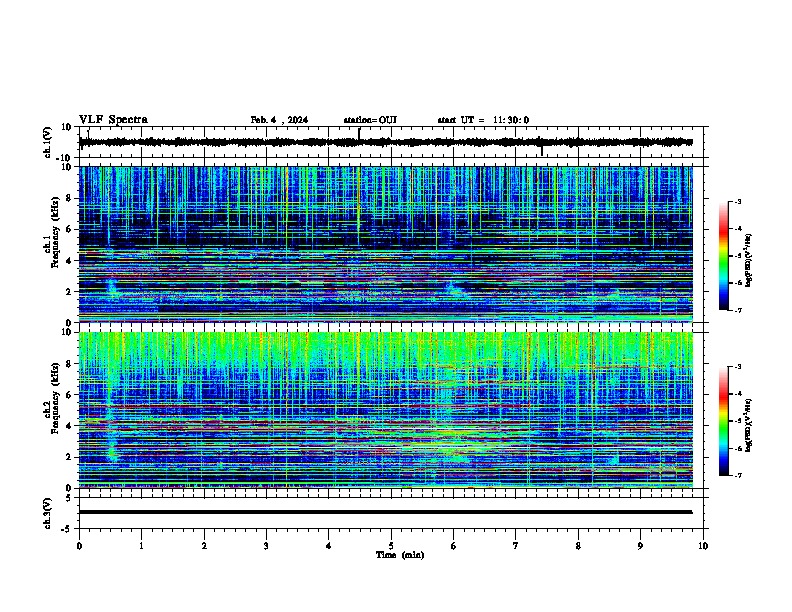This screenshot has height=612, width=792.
Task: Select the "Feb. 4 , 2024" date text
Action: (279, 120)
